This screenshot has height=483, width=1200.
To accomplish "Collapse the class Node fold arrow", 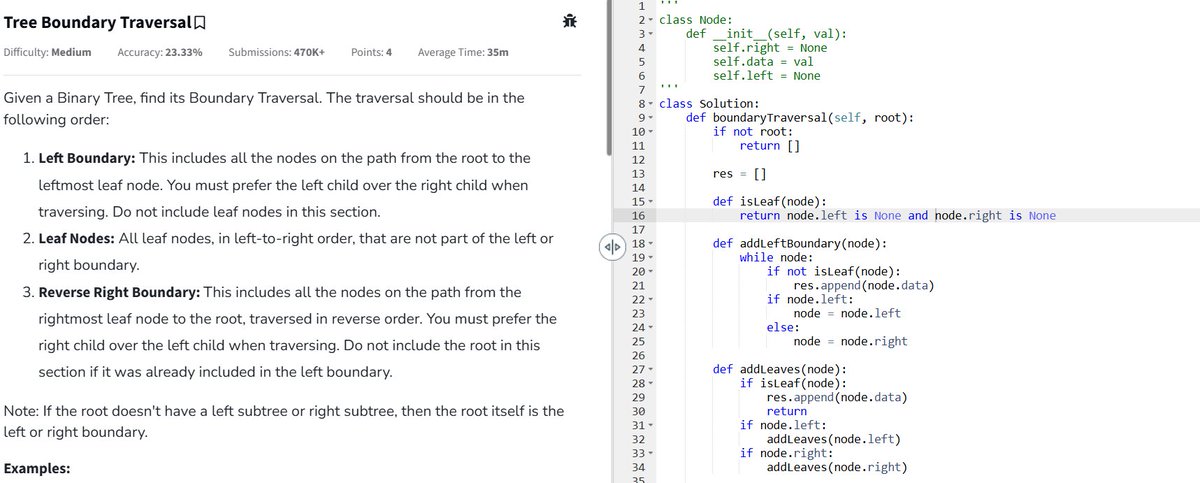I will 651,21.
